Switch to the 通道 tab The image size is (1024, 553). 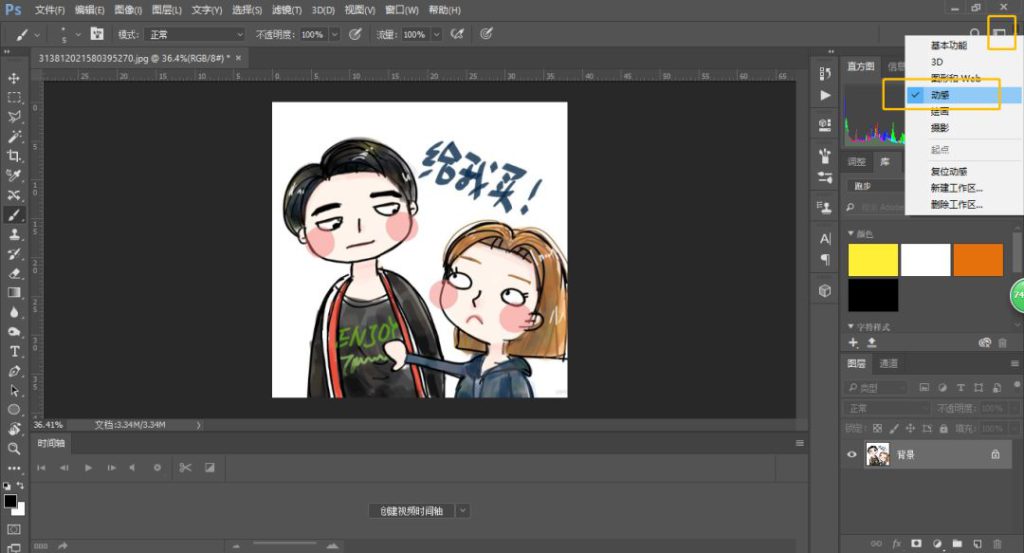(x=888, y=364)
